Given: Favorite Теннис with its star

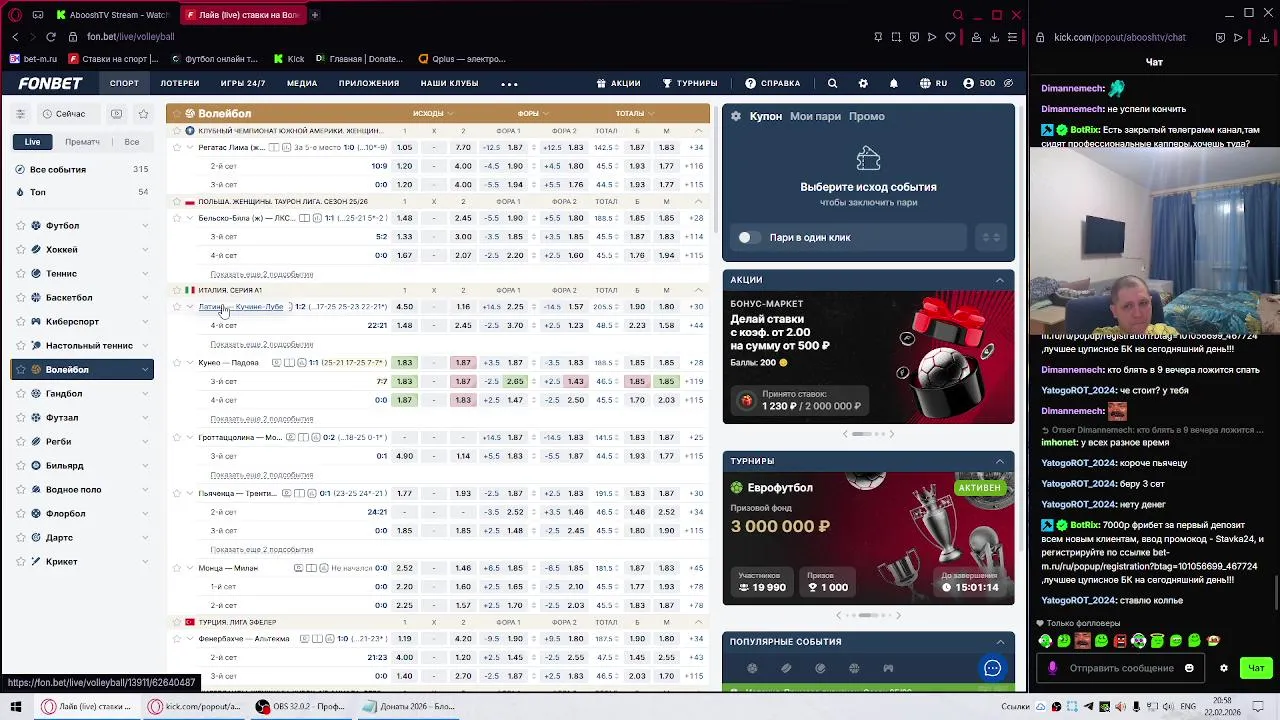Looking at the screenshot, I should coord(20,274).
